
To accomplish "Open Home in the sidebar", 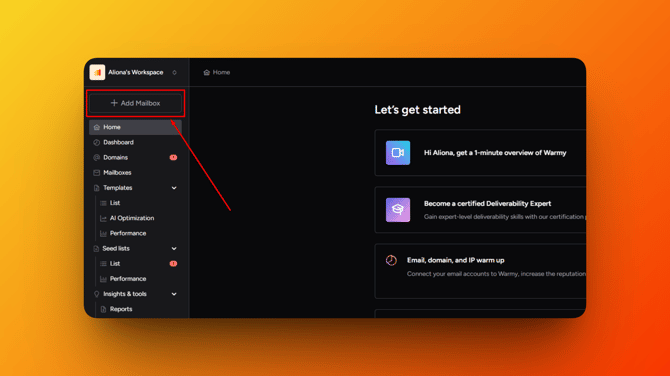I will [x=135, y=127].
